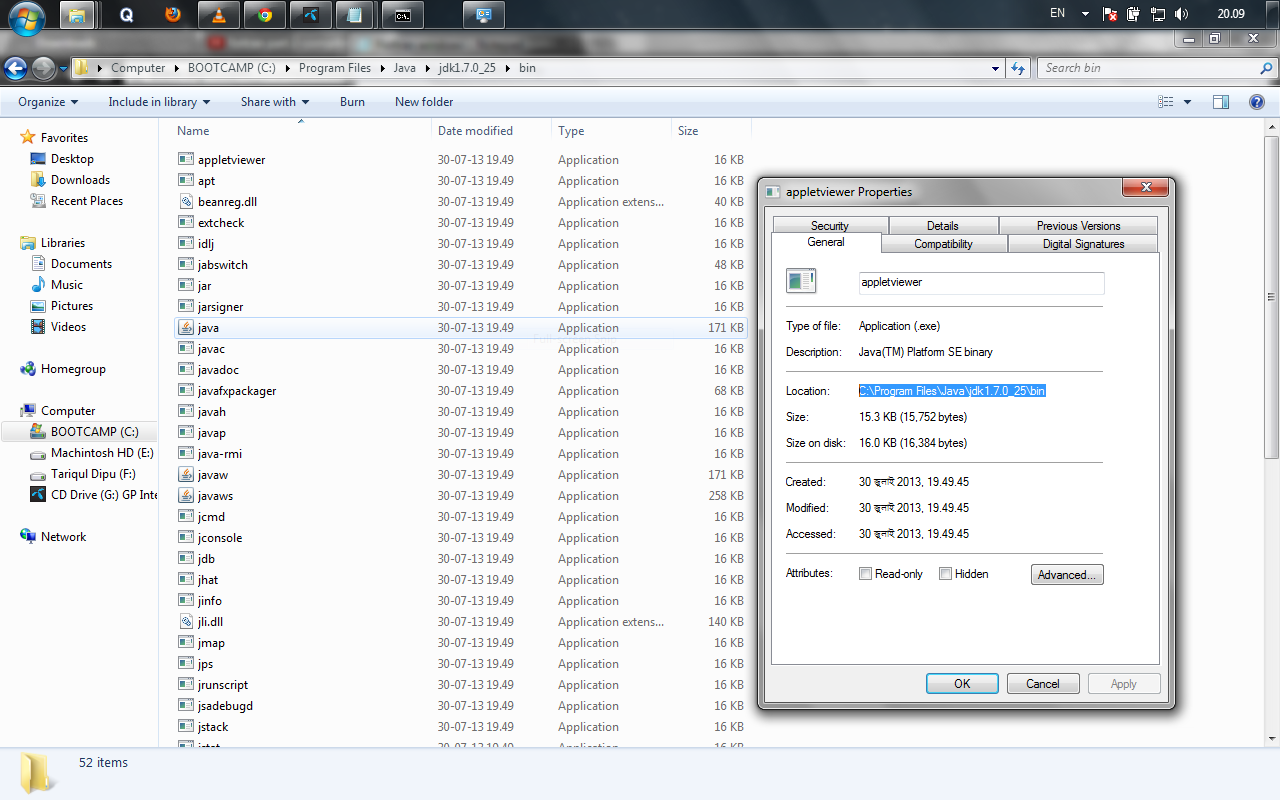Click the address bar refresh icon
This screenshot has width=1280, height=800.
tap(1018, 68)
